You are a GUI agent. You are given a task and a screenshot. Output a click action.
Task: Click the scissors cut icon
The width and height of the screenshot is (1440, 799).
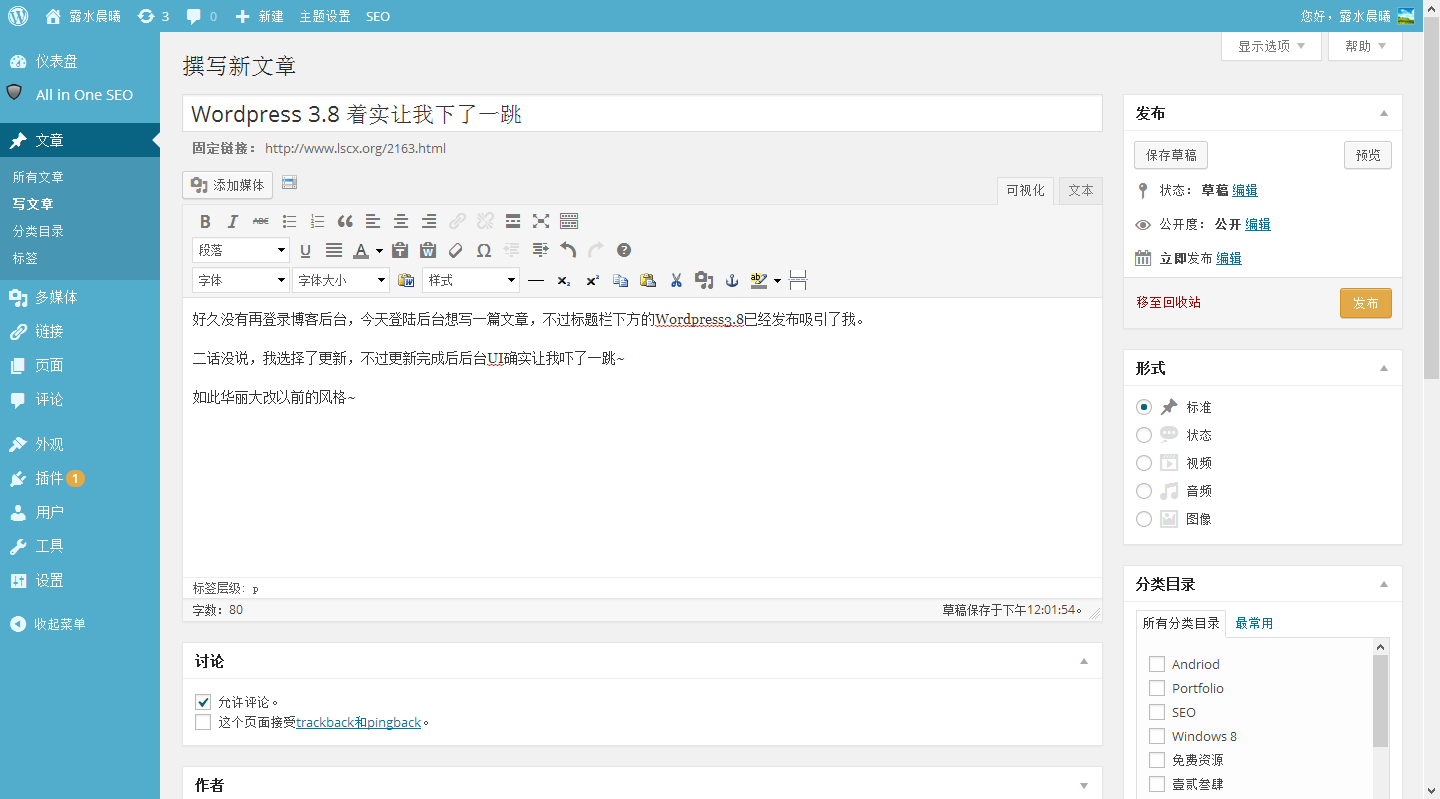tap(676, 280)
